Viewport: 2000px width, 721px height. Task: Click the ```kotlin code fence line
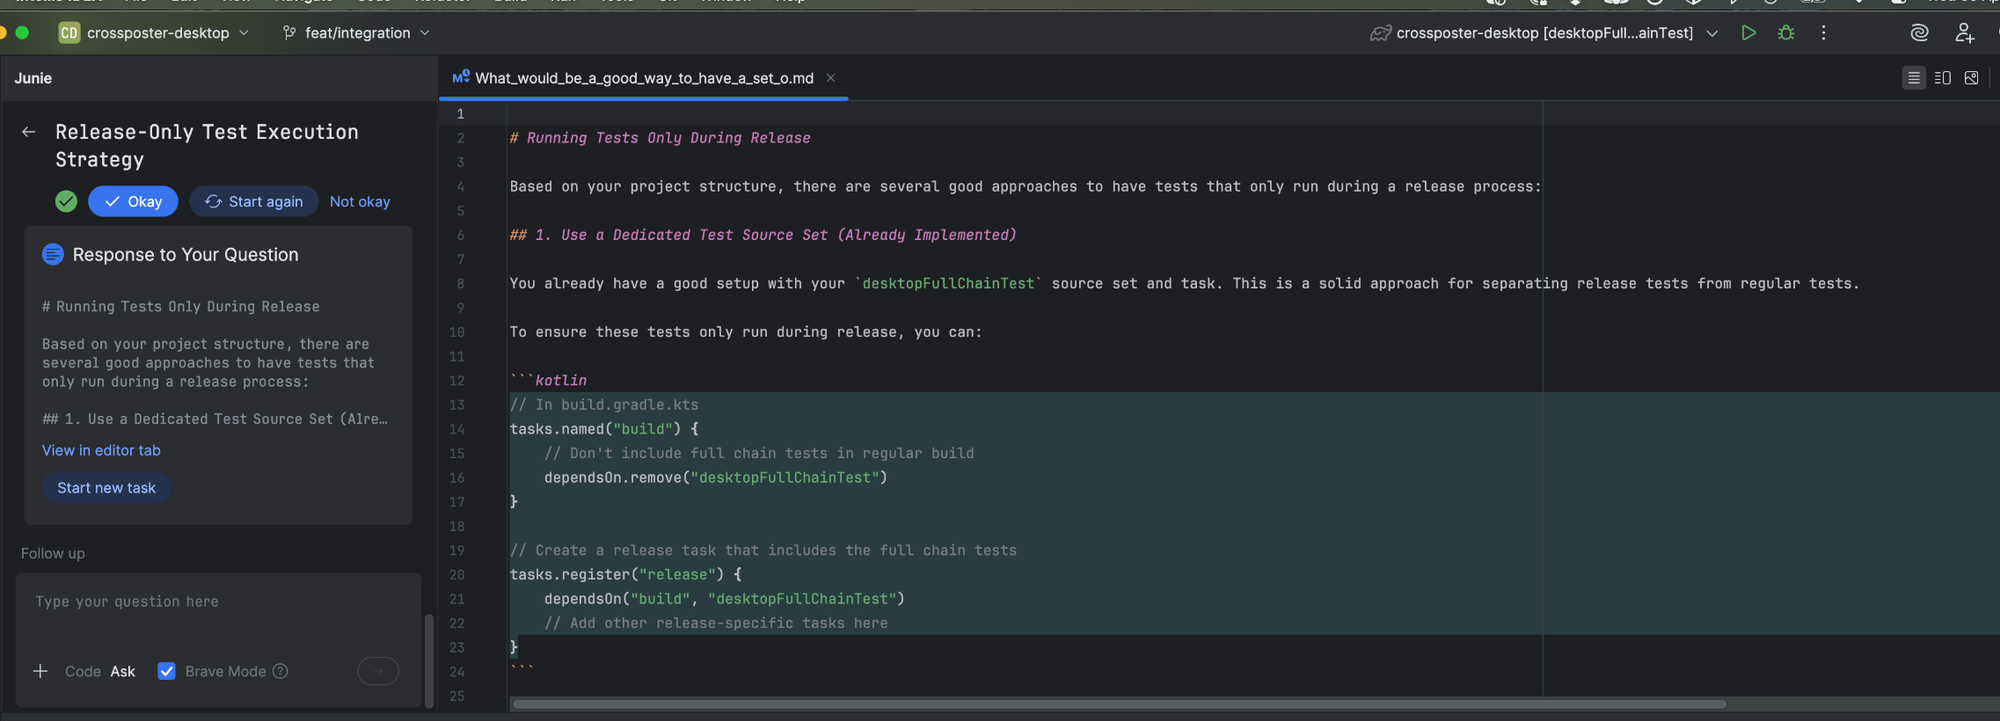[548, 380]
